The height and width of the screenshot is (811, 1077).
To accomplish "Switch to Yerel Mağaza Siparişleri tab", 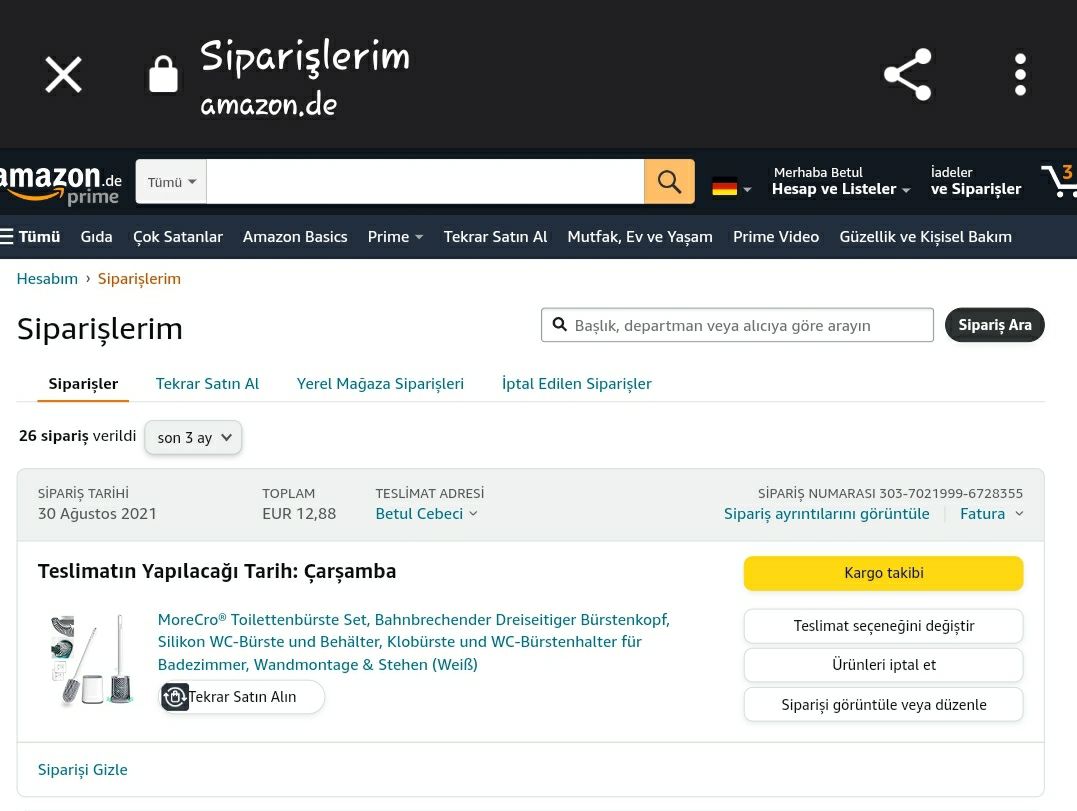I will point(380,384).
